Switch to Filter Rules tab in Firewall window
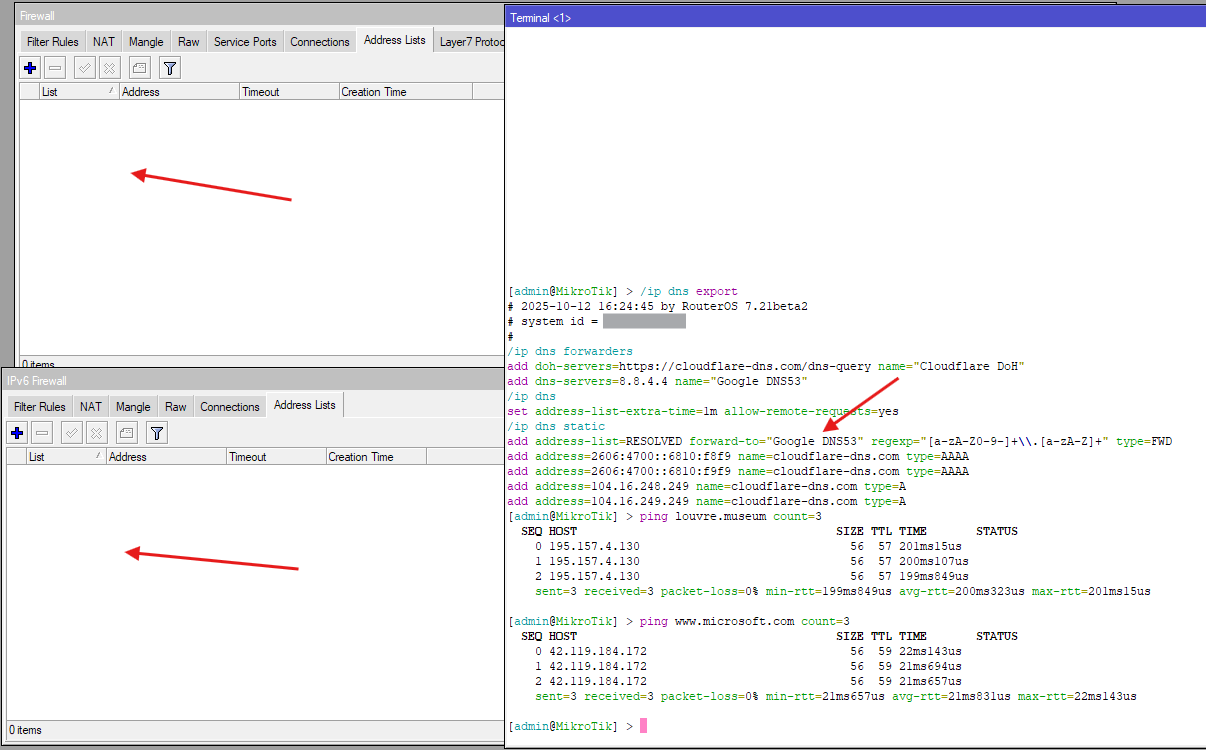 (53, 42)
